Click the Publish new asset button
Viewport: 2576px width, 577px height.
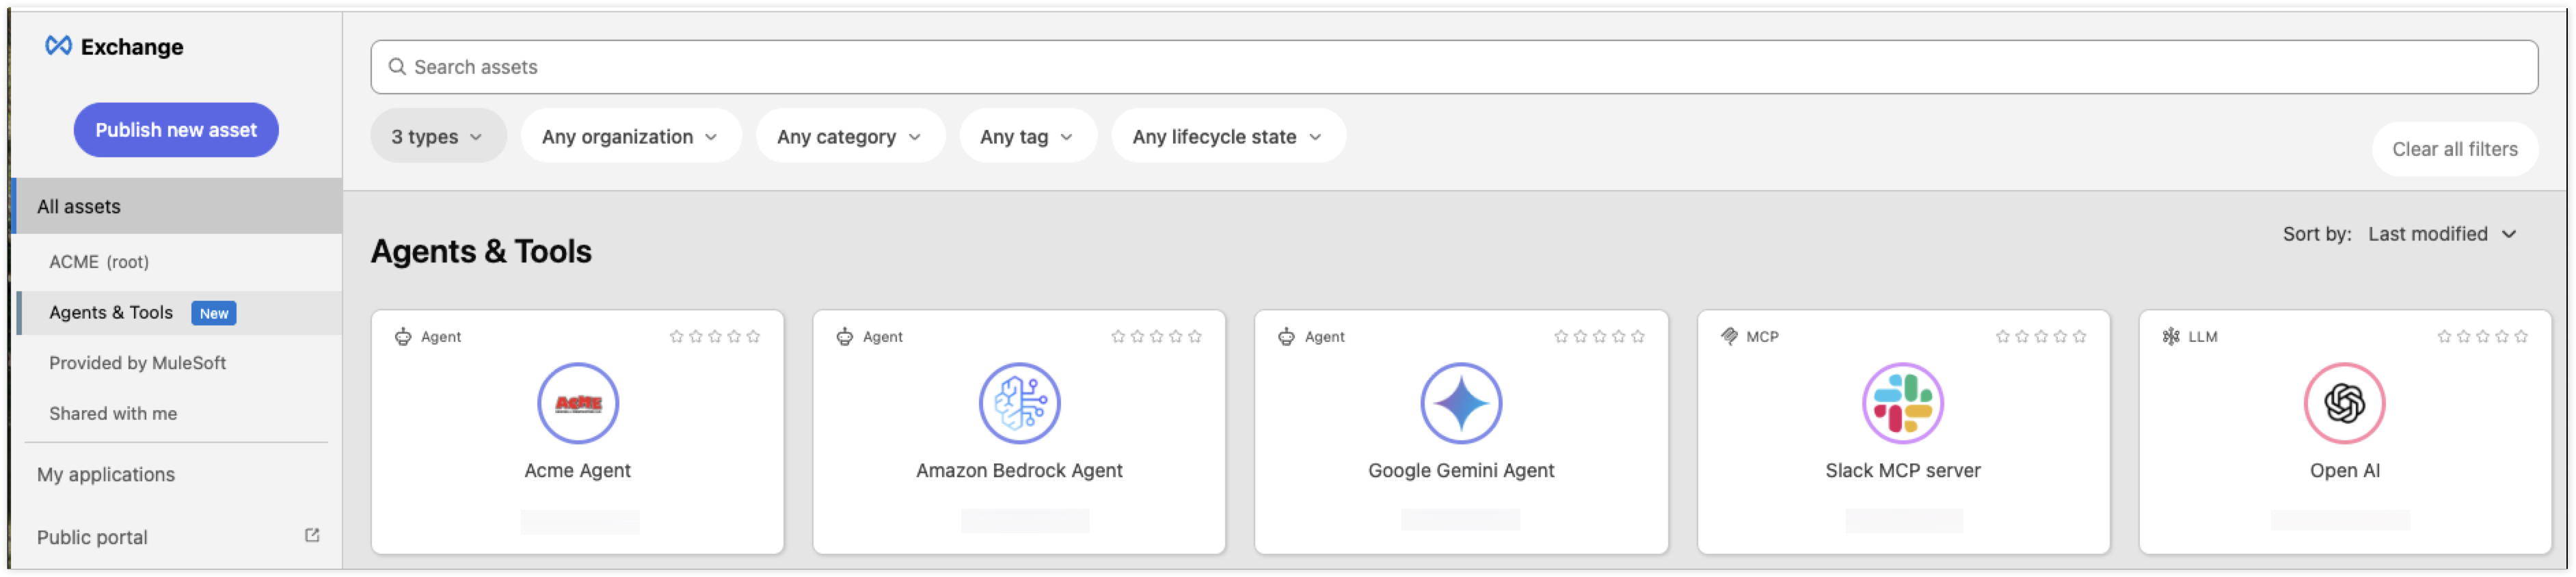pos(176,129)
